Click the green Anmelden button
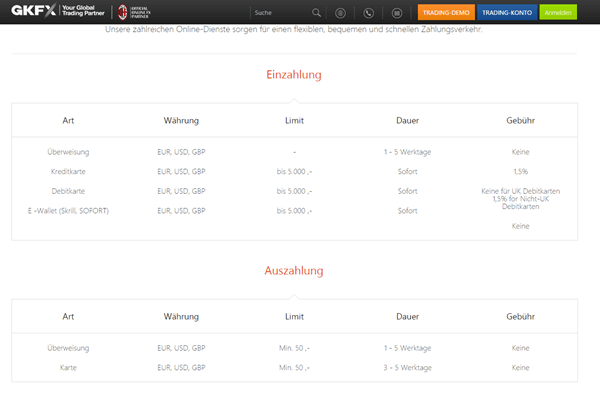This screenshot has height=395, width=600. (x=558, y=12)
